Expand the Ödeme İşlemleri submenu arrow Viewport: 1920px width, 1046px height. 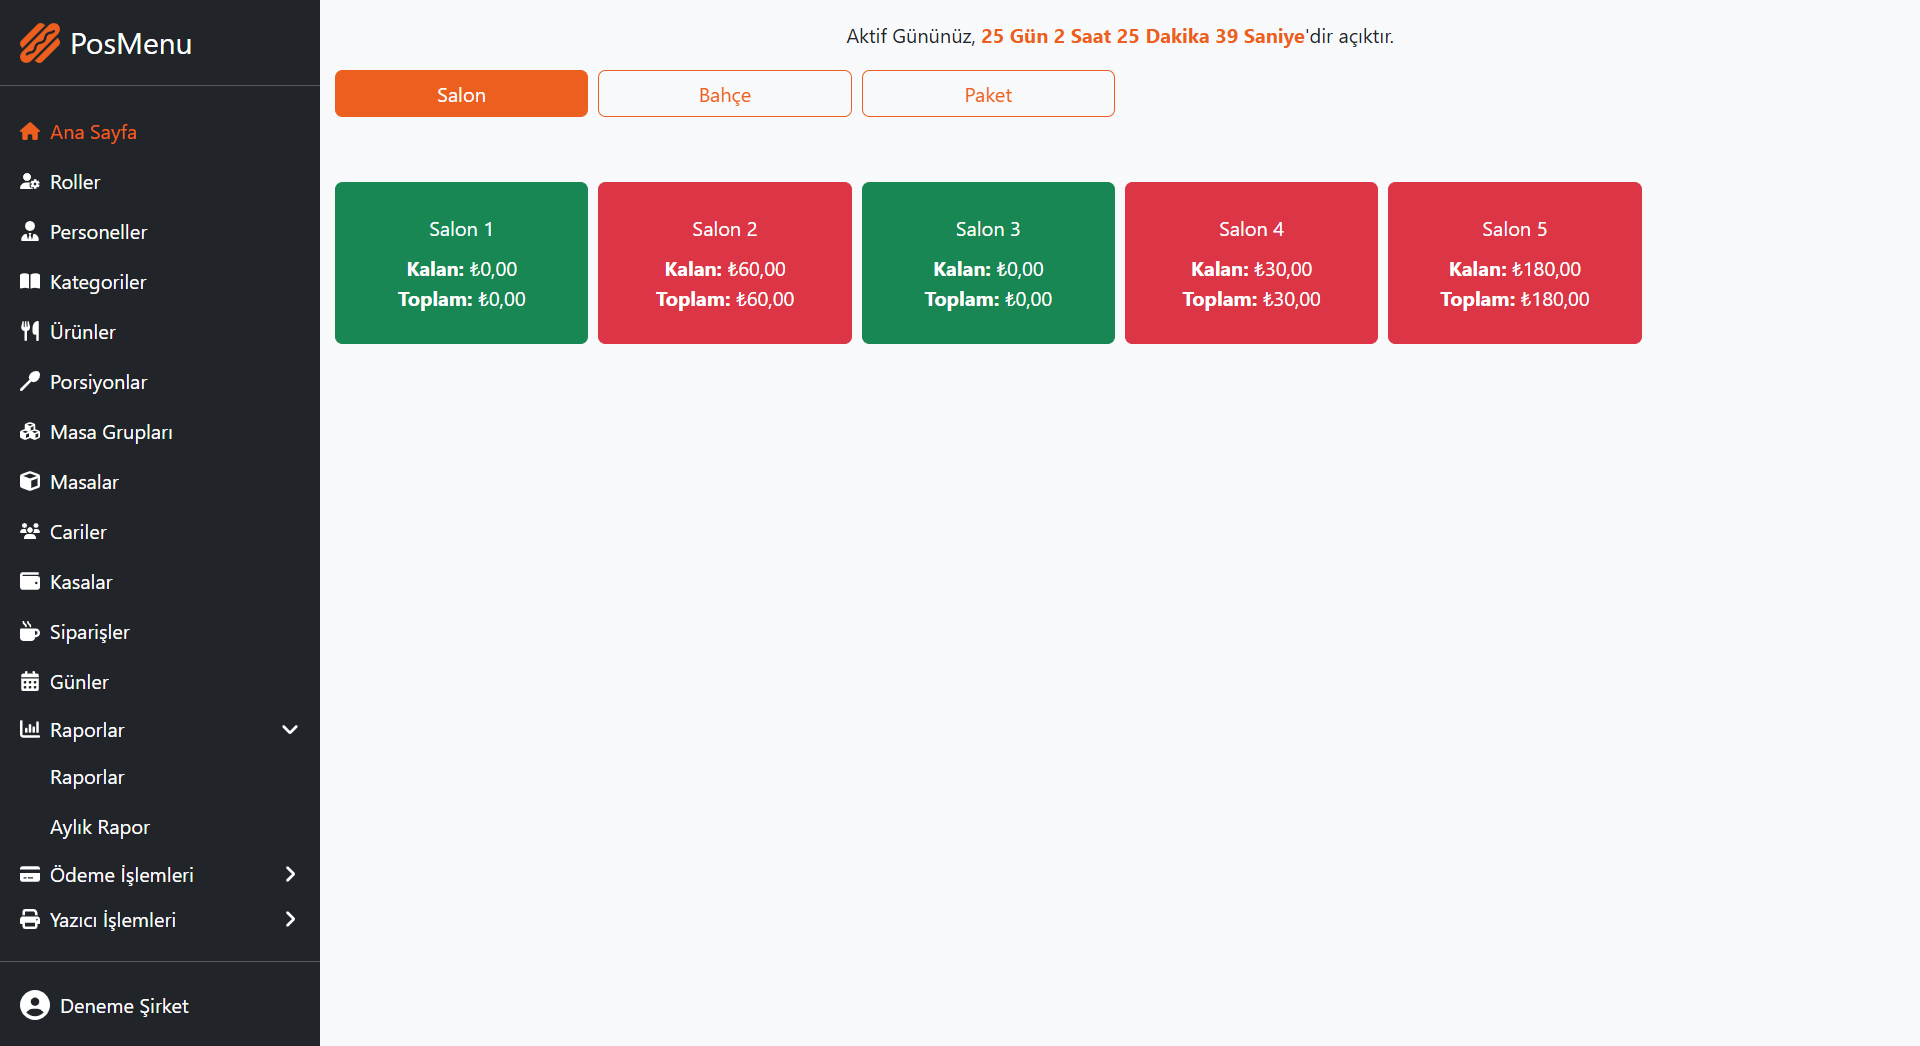(290, 875)
